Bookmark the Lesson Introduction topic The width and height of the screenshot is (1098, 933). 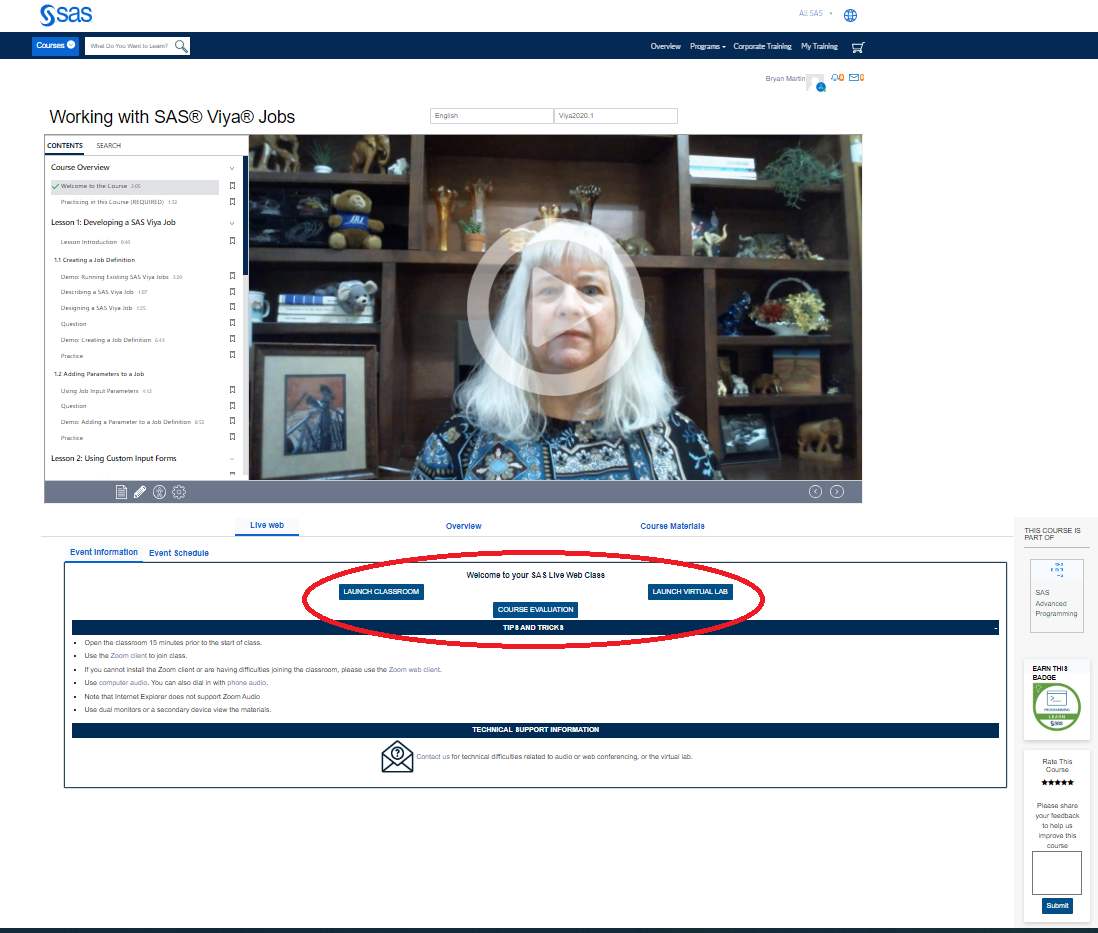[232, 241]
